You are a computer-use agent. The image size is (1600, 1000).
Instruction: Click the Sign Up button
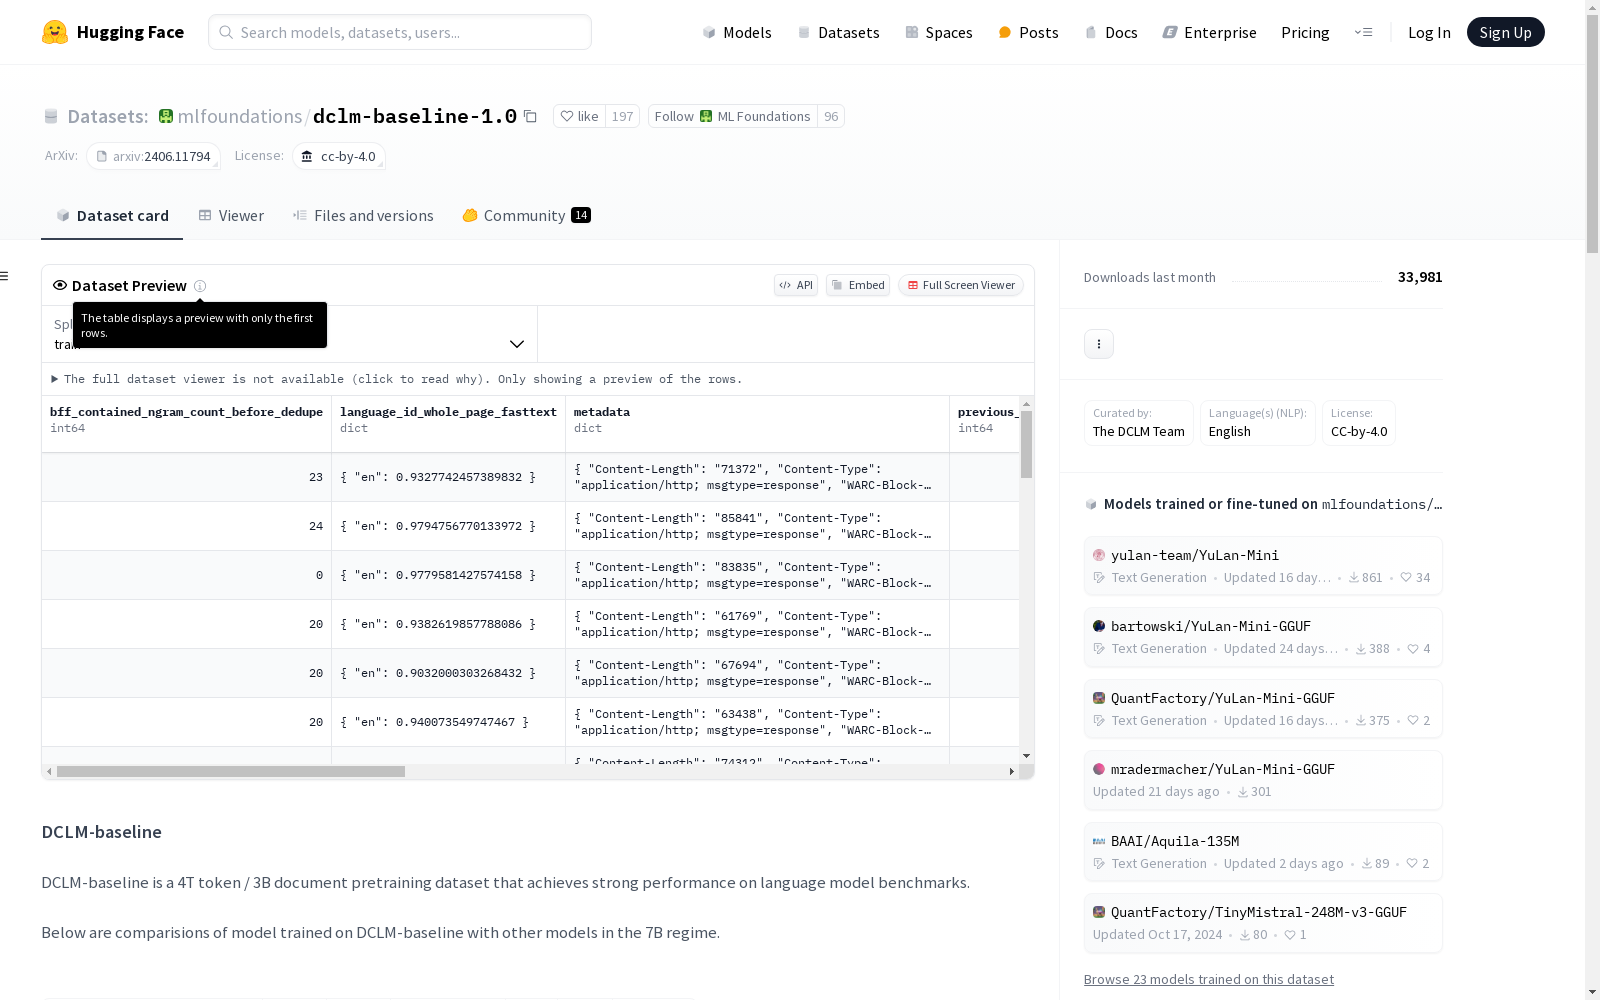1505,32
